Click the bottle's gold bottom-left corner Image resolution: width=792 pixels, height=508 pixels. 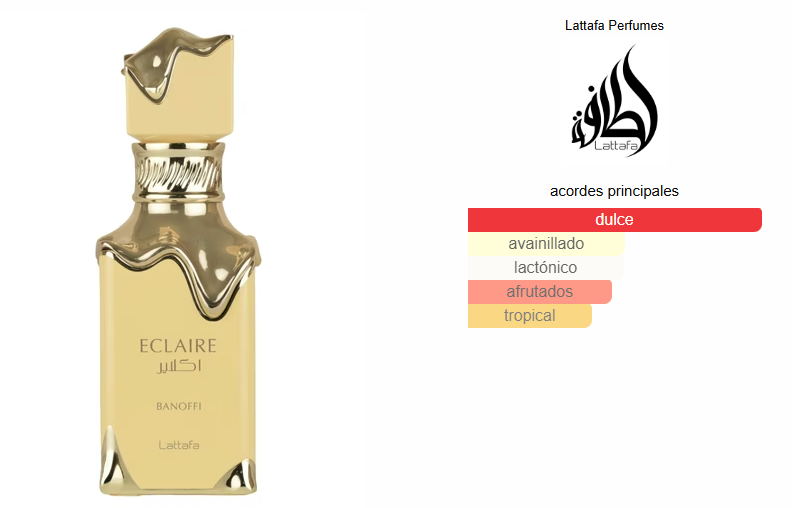pos(112,462)
